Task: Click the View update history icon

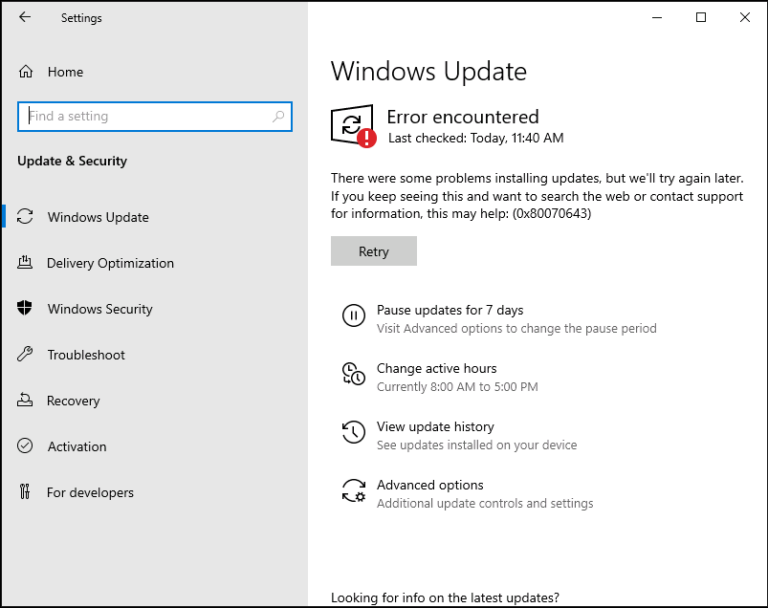Action: click(353, 433)
